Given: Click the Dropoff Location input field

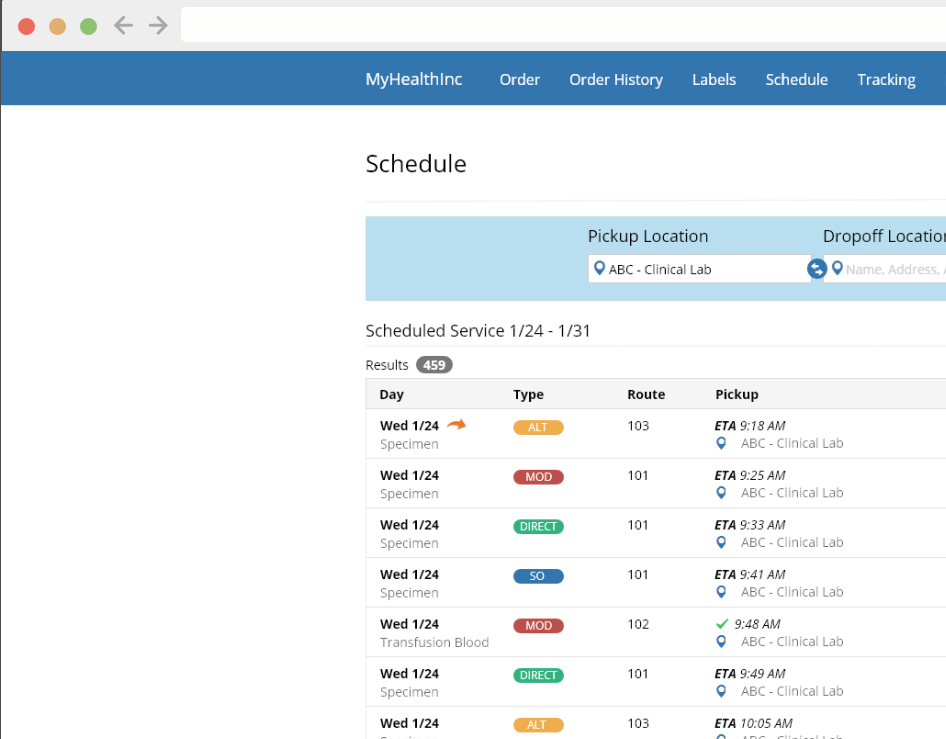Looking at the screenshot, I should click(x=890, y=269).
